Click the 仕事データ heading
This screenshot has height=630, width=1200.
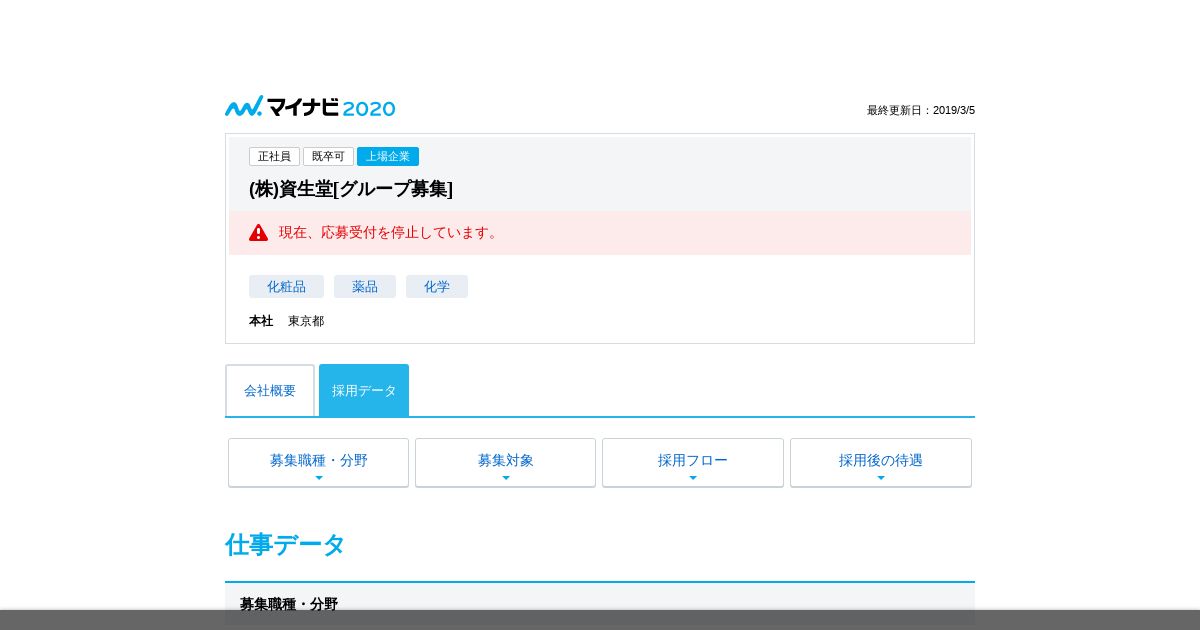point(285,545)
